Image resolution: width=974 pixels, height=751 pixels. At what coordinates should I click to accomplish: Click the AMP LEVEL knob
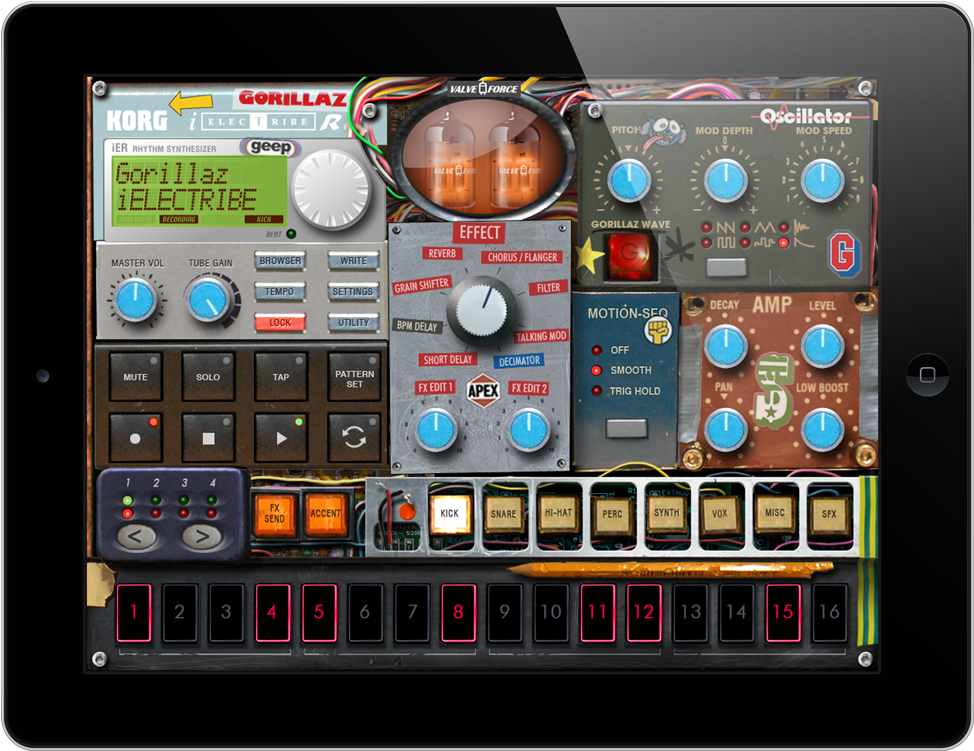click(822, 346)
